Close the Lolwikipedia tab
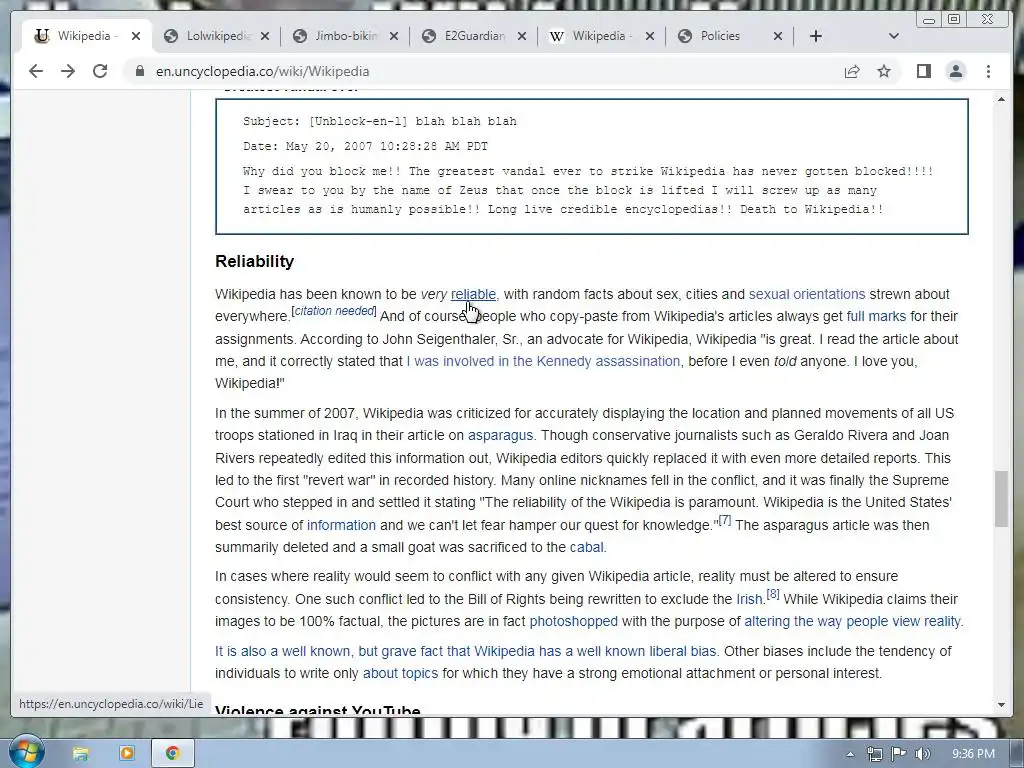This screenshot has height=768, width=1024. pyautogui.click(x=264, y=37)
